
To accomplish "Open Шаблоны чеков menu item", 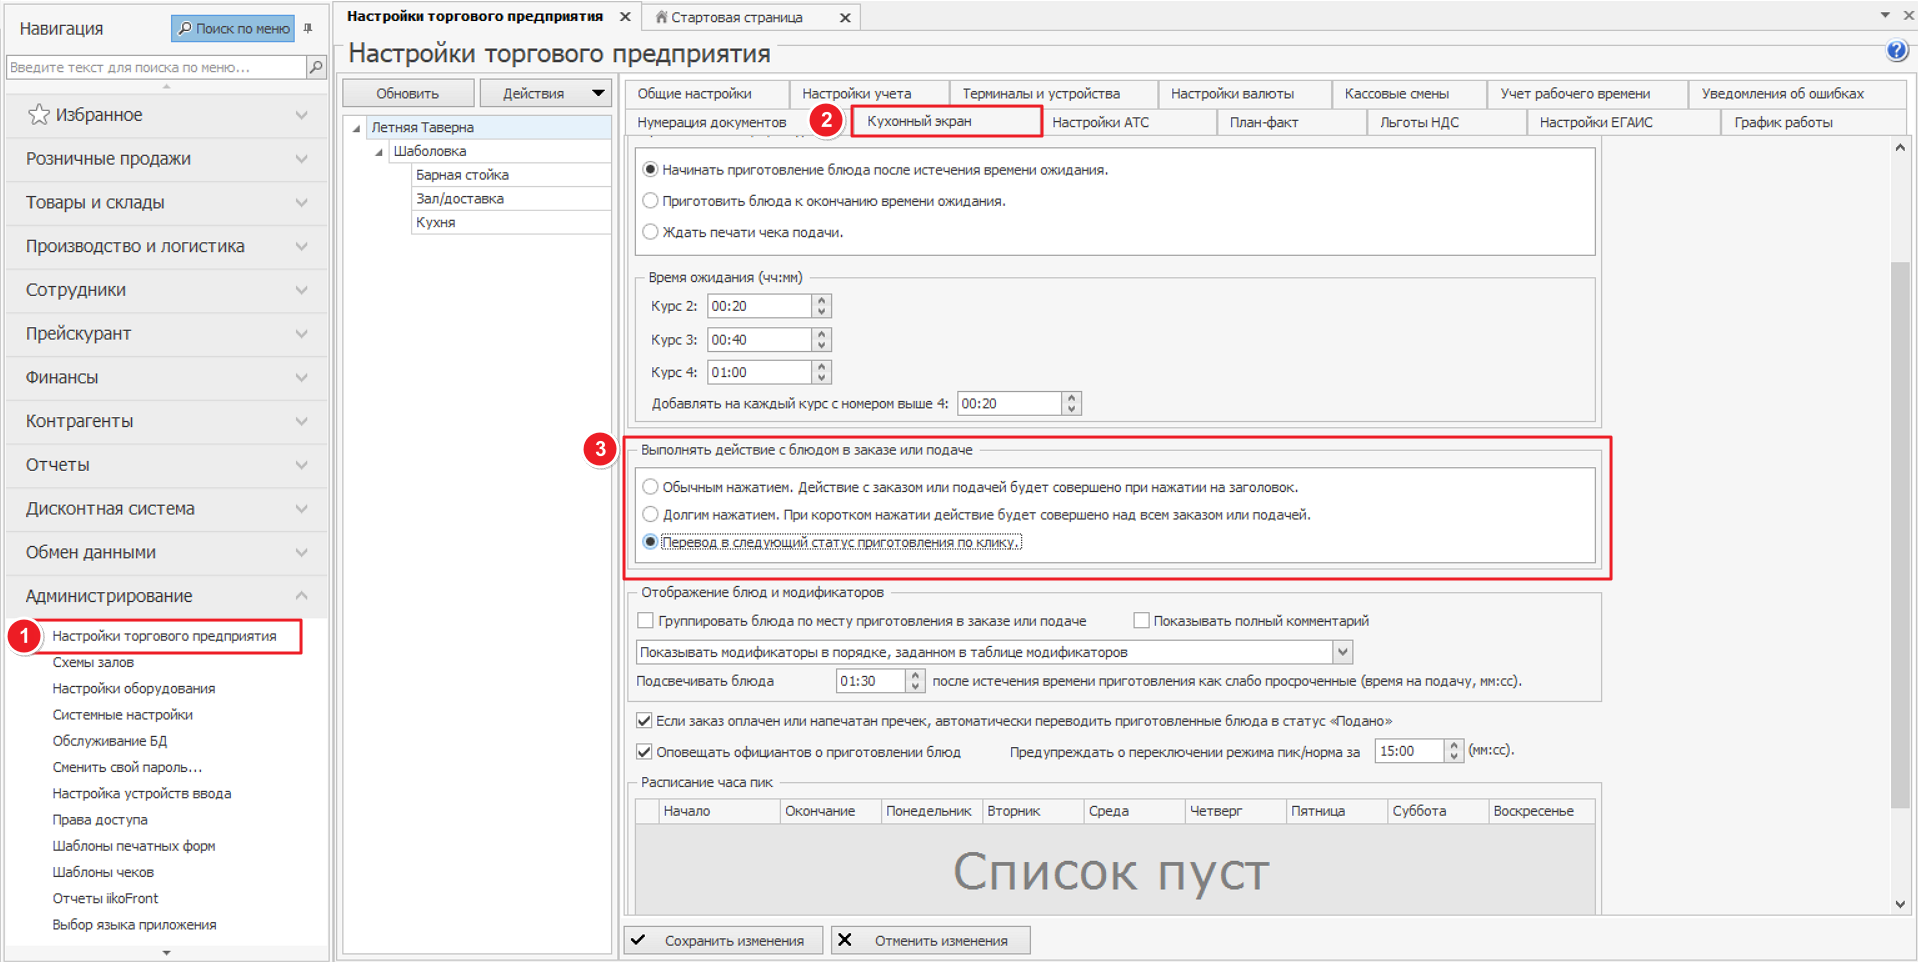I will pos(103,872).
